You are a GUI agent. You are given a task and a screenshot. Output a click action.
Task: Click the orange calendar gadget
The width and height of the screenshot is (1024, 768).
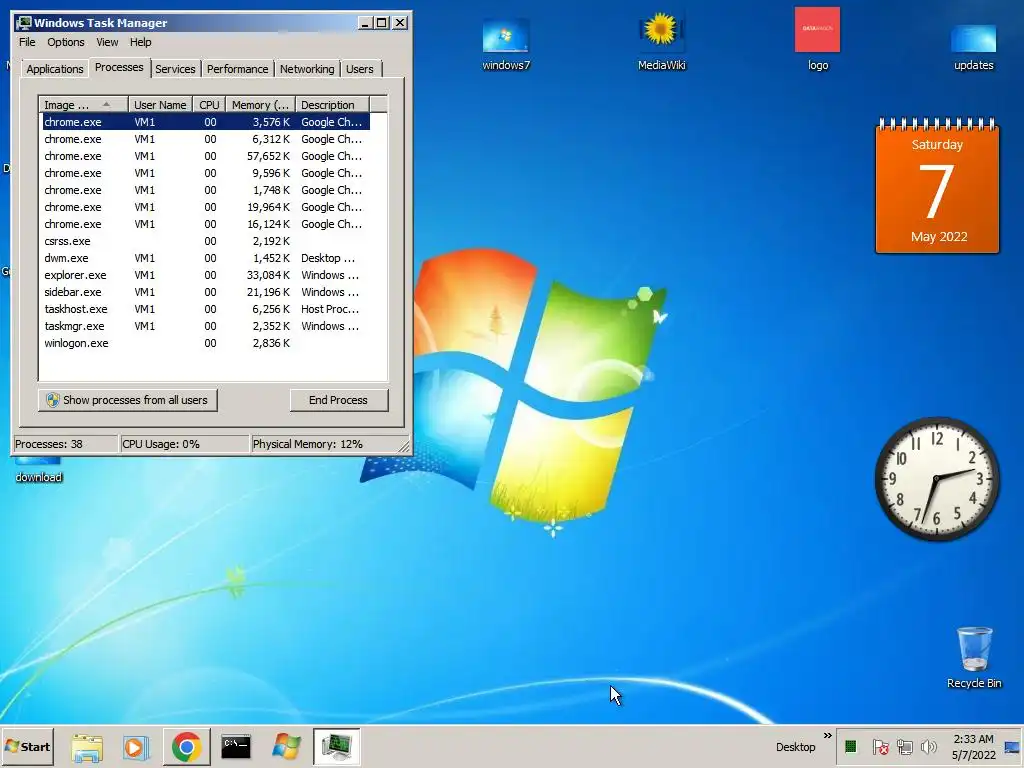click(937, 185)
